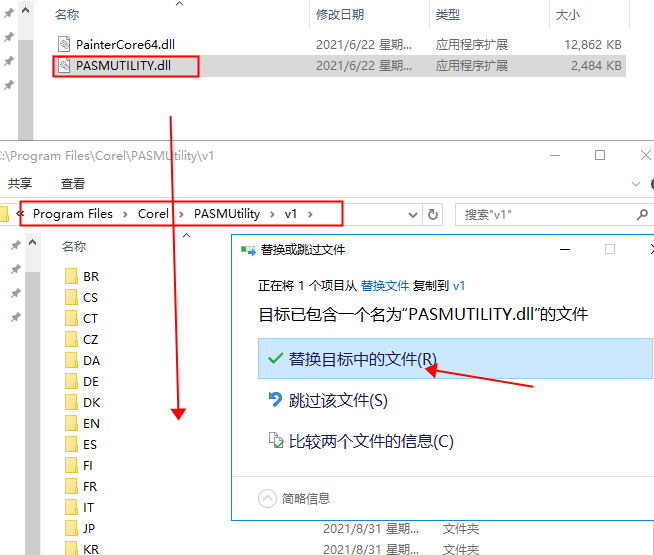Click Program Files in address breadcrumb
The image size is (654, 555).
click(73, 214)
